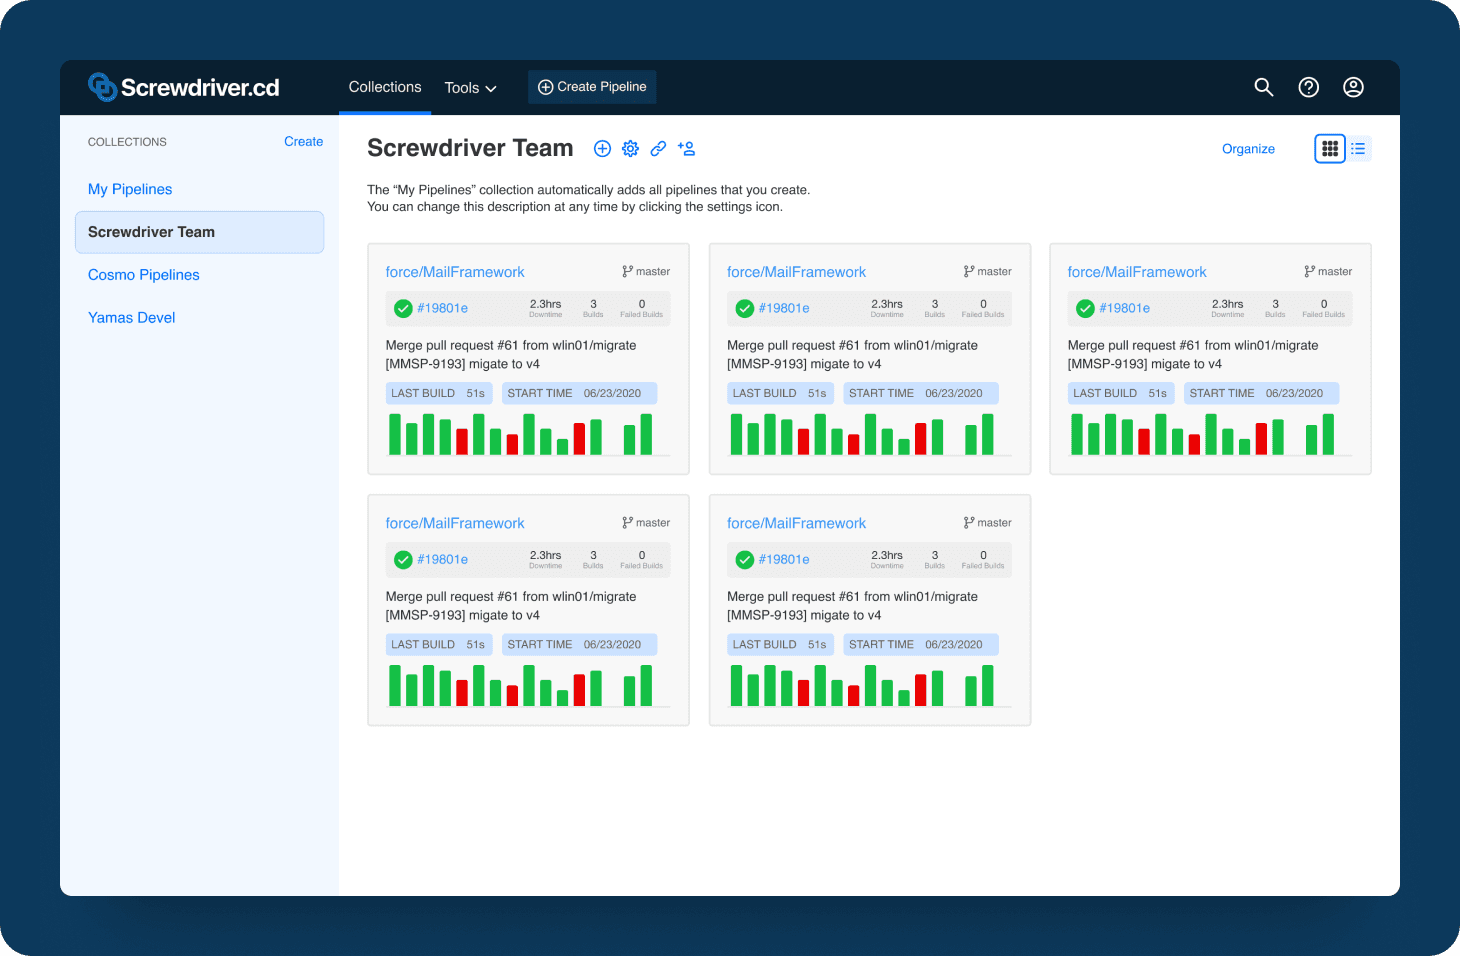Open the Collections tab
Image resolution: width=1460 pixels, height=956 pixels.
coord(385,87)
